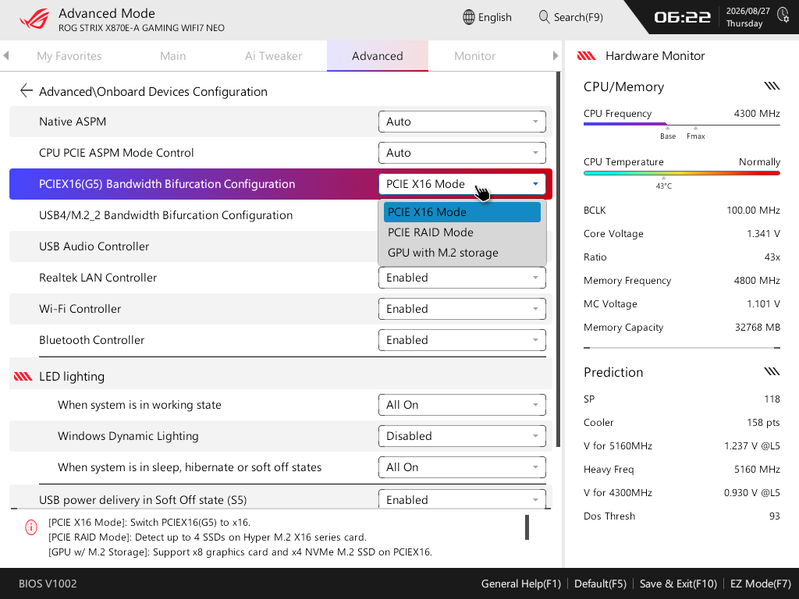799x599 pixels.
Task: Click General Help(F1)
Action: point(521,584)
